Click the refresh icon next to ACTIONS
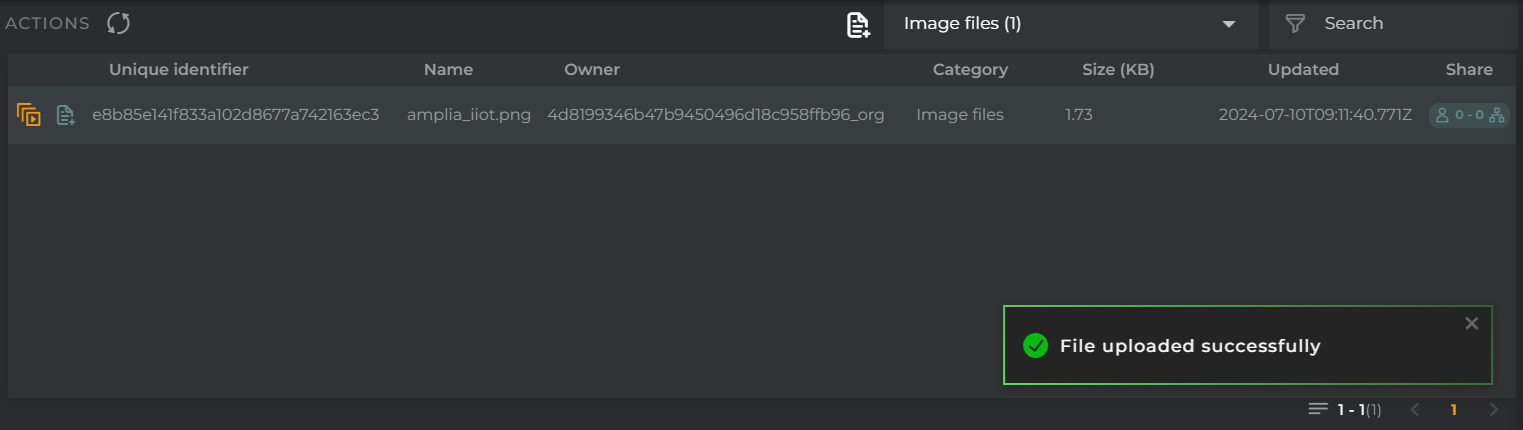 click(x=119, y=23)
